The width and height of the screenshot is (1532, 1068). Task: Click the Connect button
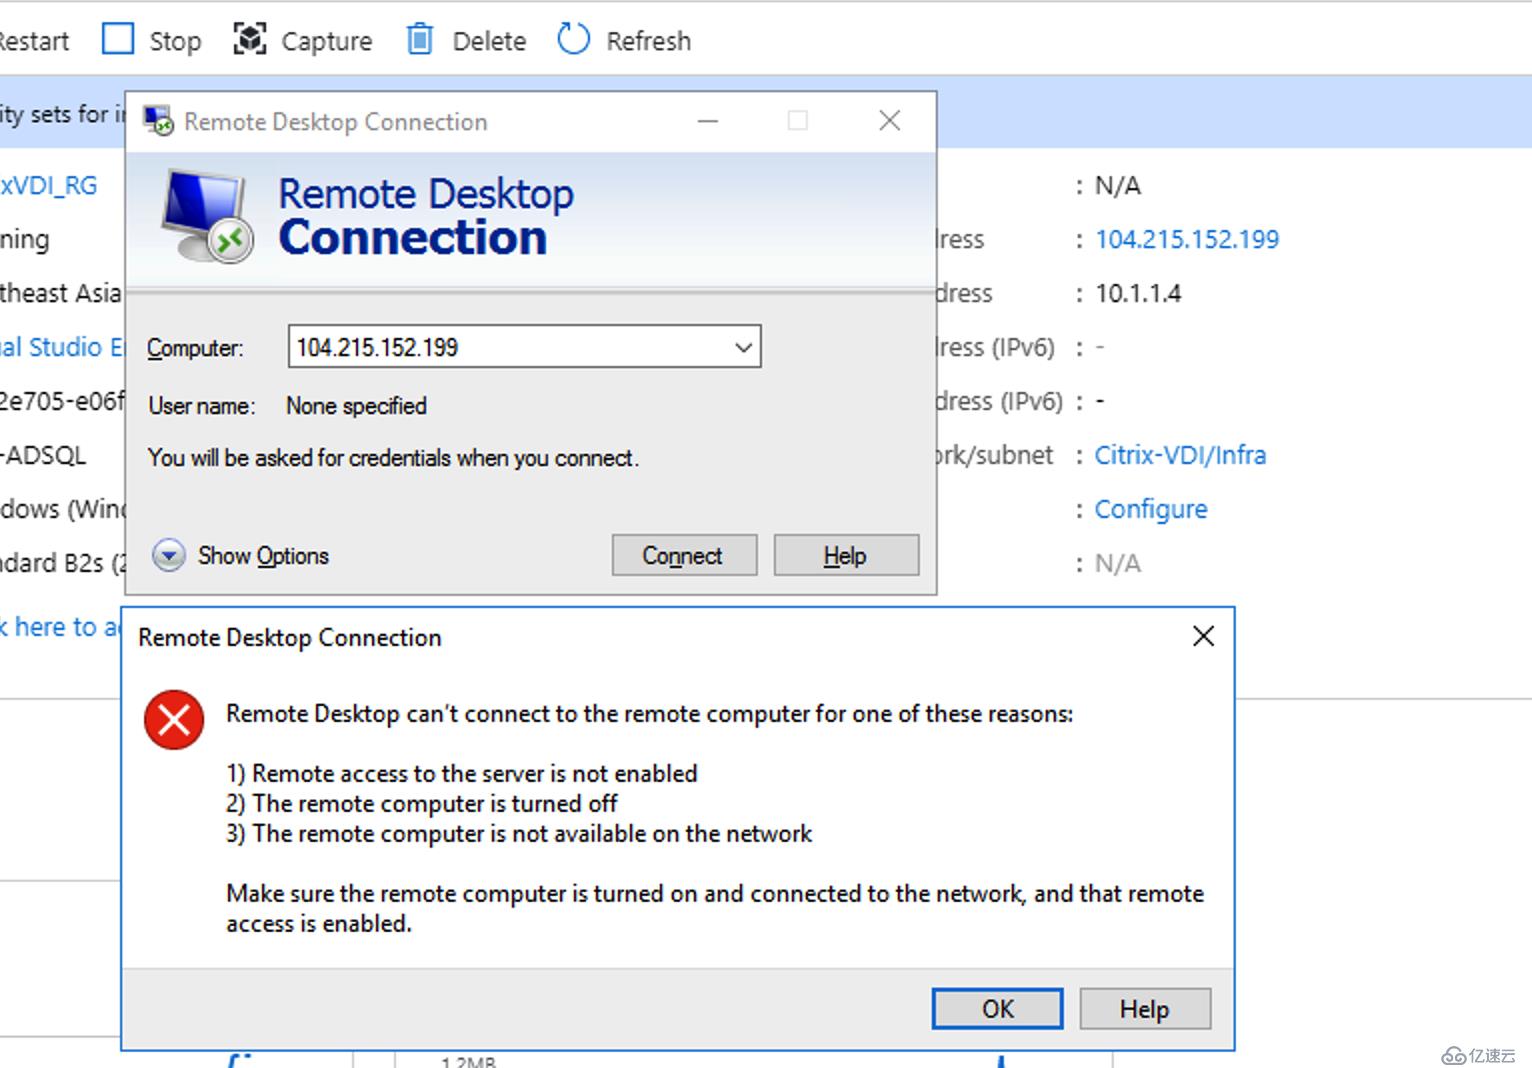coord(684,555)
